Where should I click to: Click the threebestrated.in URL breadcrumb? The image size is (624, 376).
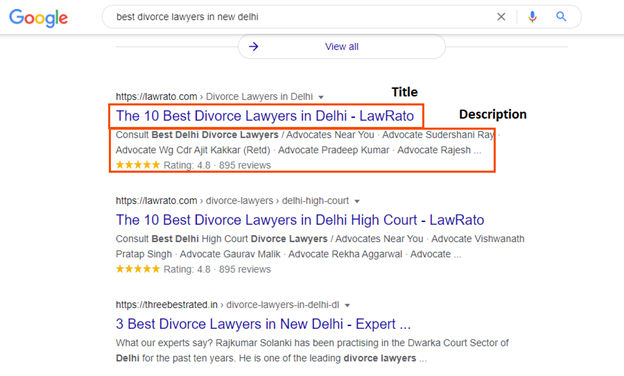[227, 305]
